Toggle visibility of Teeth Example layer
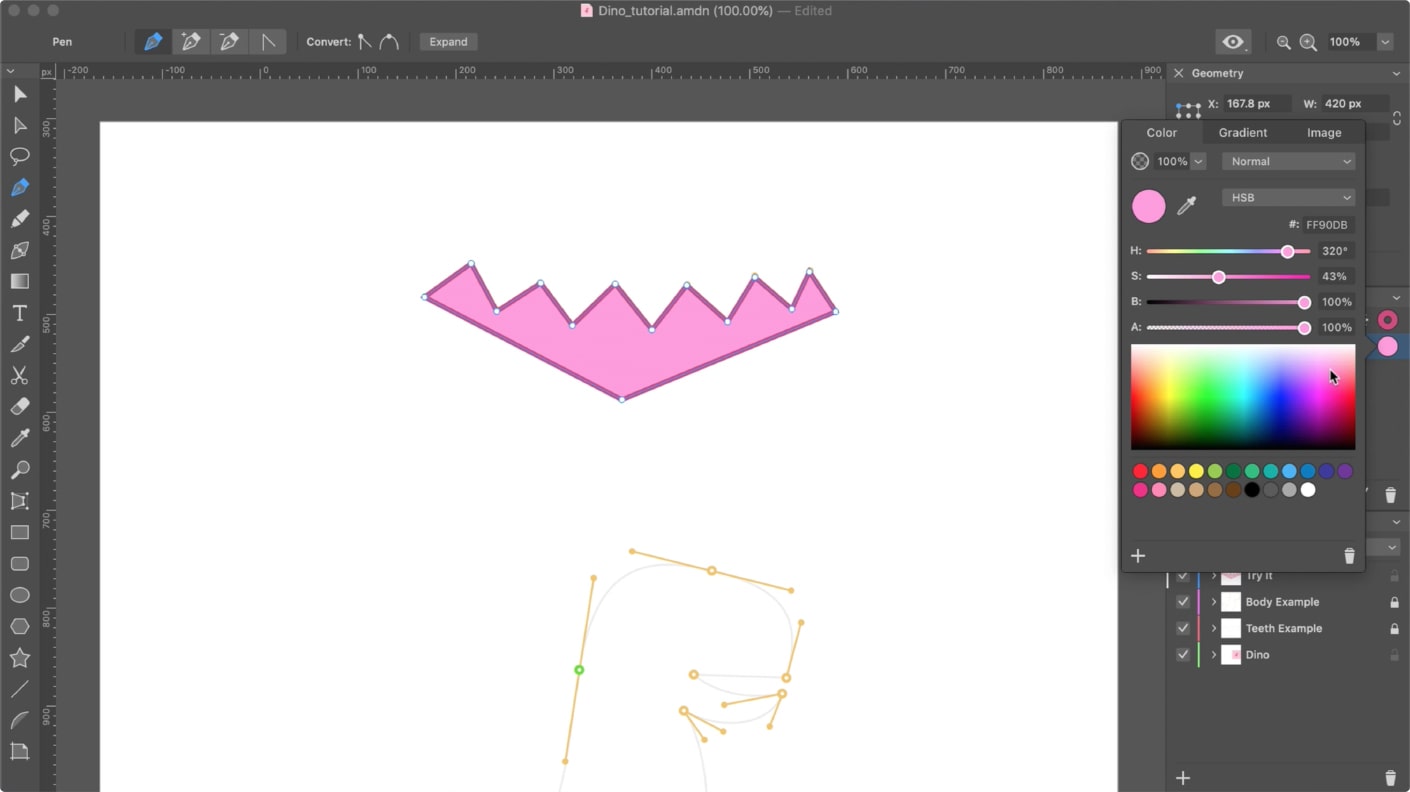 click(x=1183, y=628)
